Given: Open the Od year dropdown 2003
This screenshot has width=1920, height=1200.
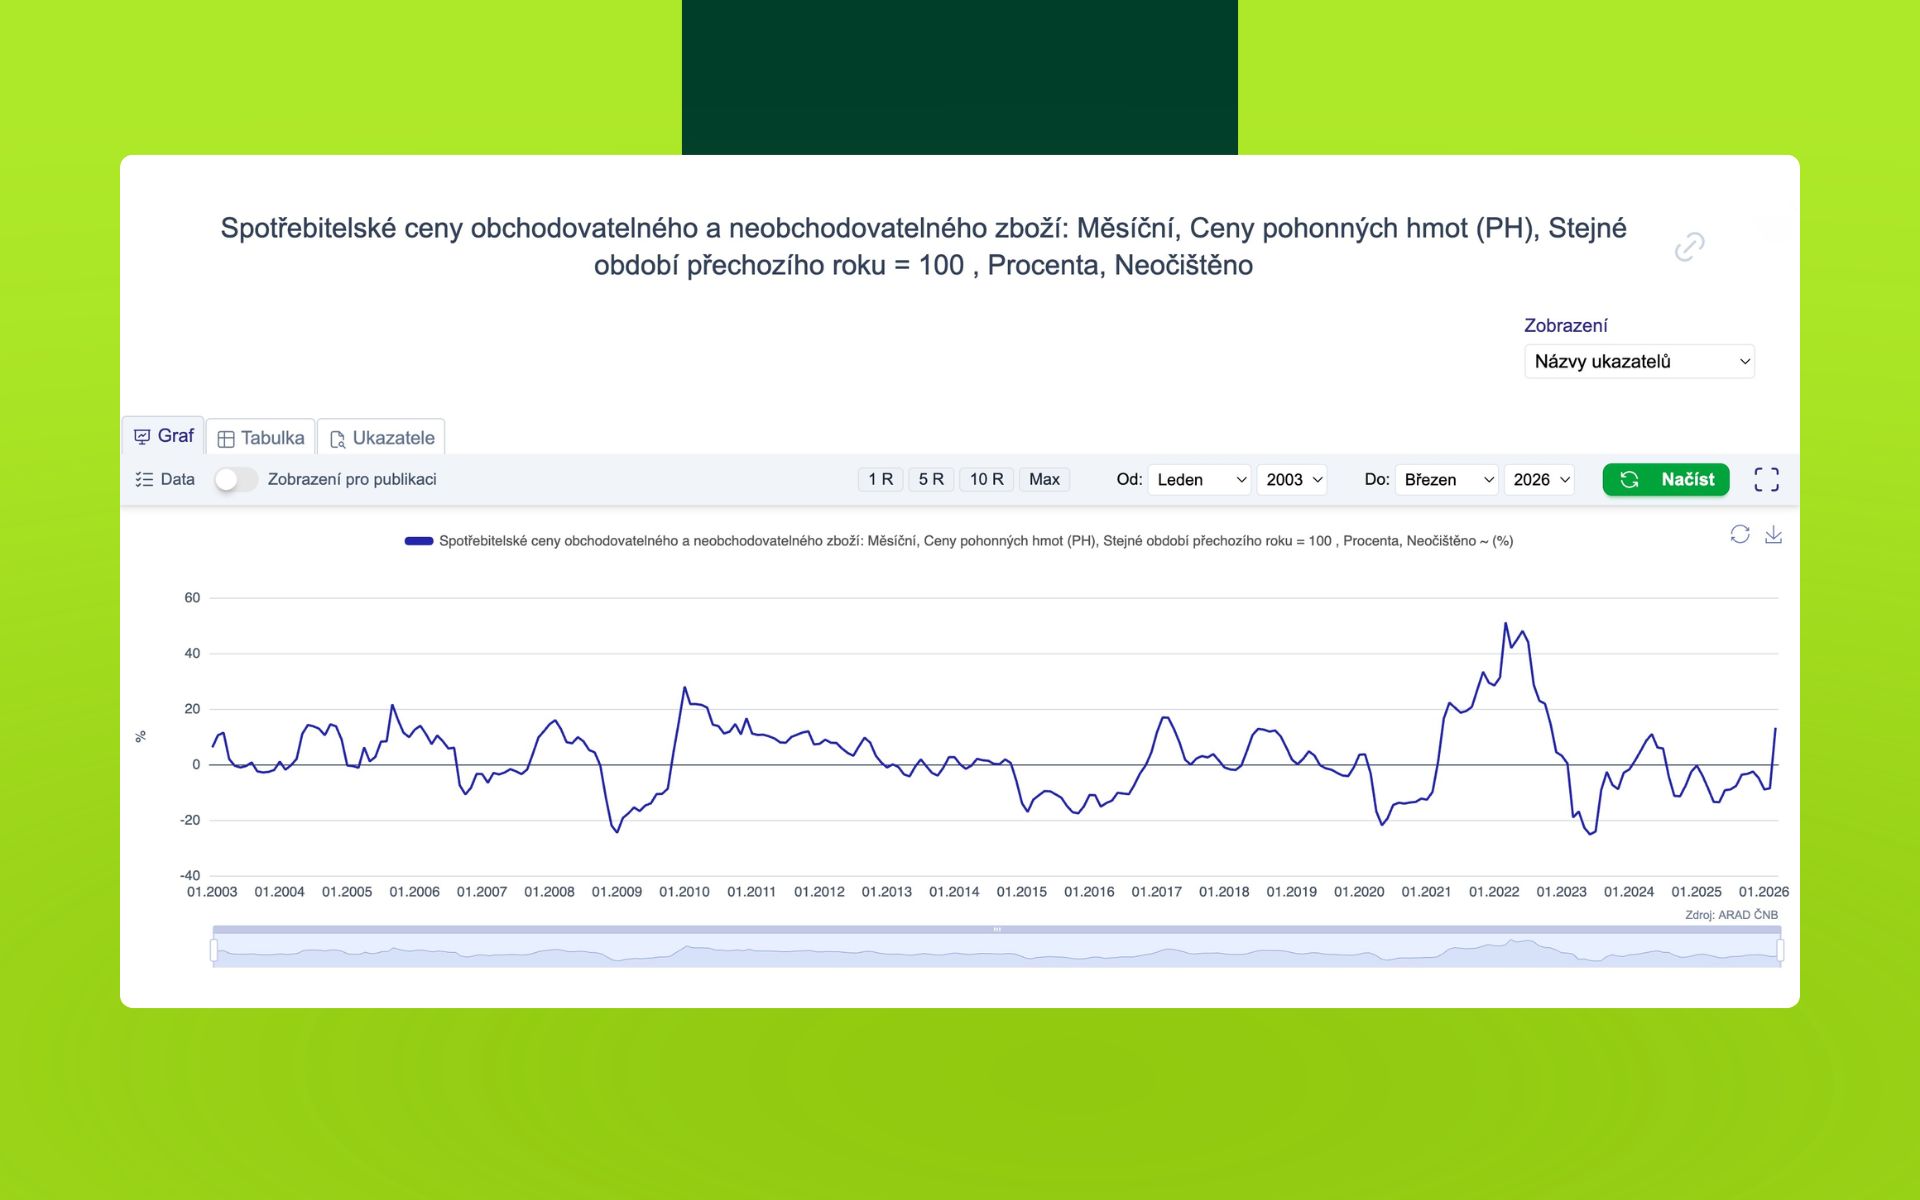Looking at the screenshot, I should [1292, 480].
